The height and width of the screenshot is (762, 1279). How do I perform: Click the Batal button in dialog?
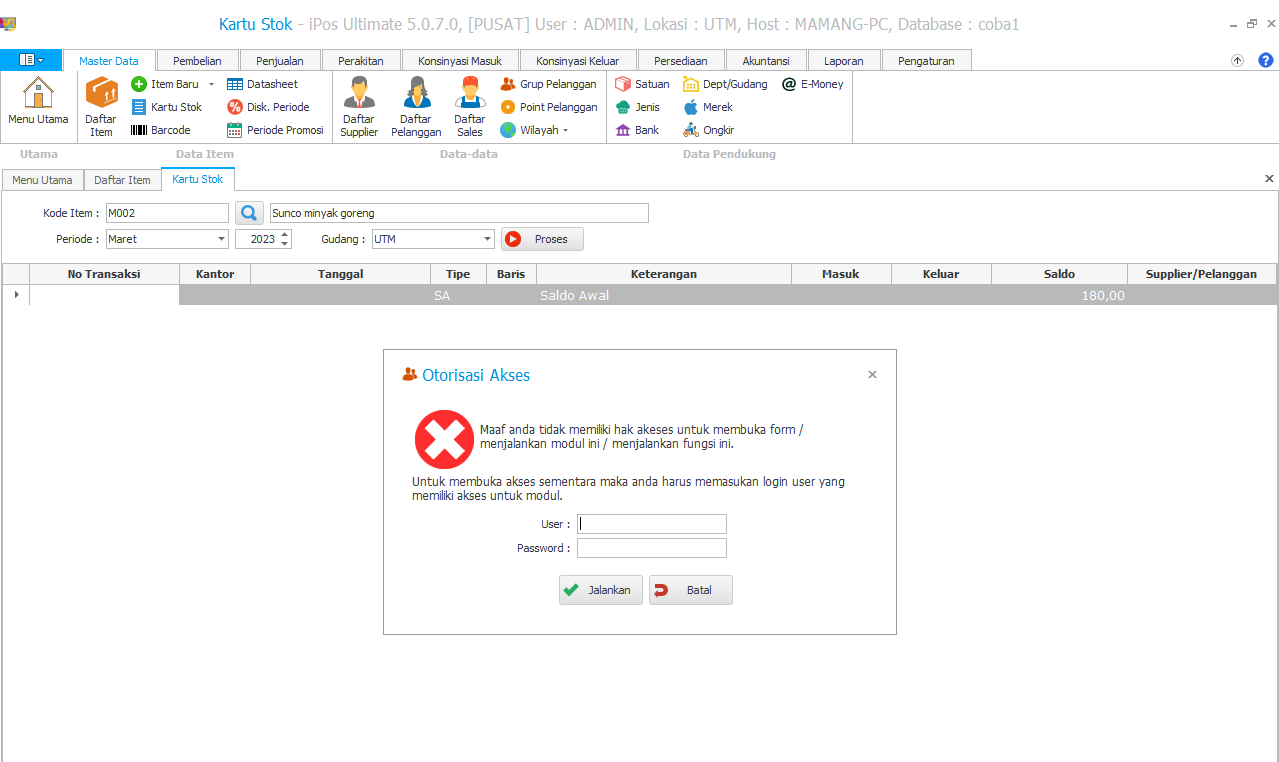coord(690,590)
